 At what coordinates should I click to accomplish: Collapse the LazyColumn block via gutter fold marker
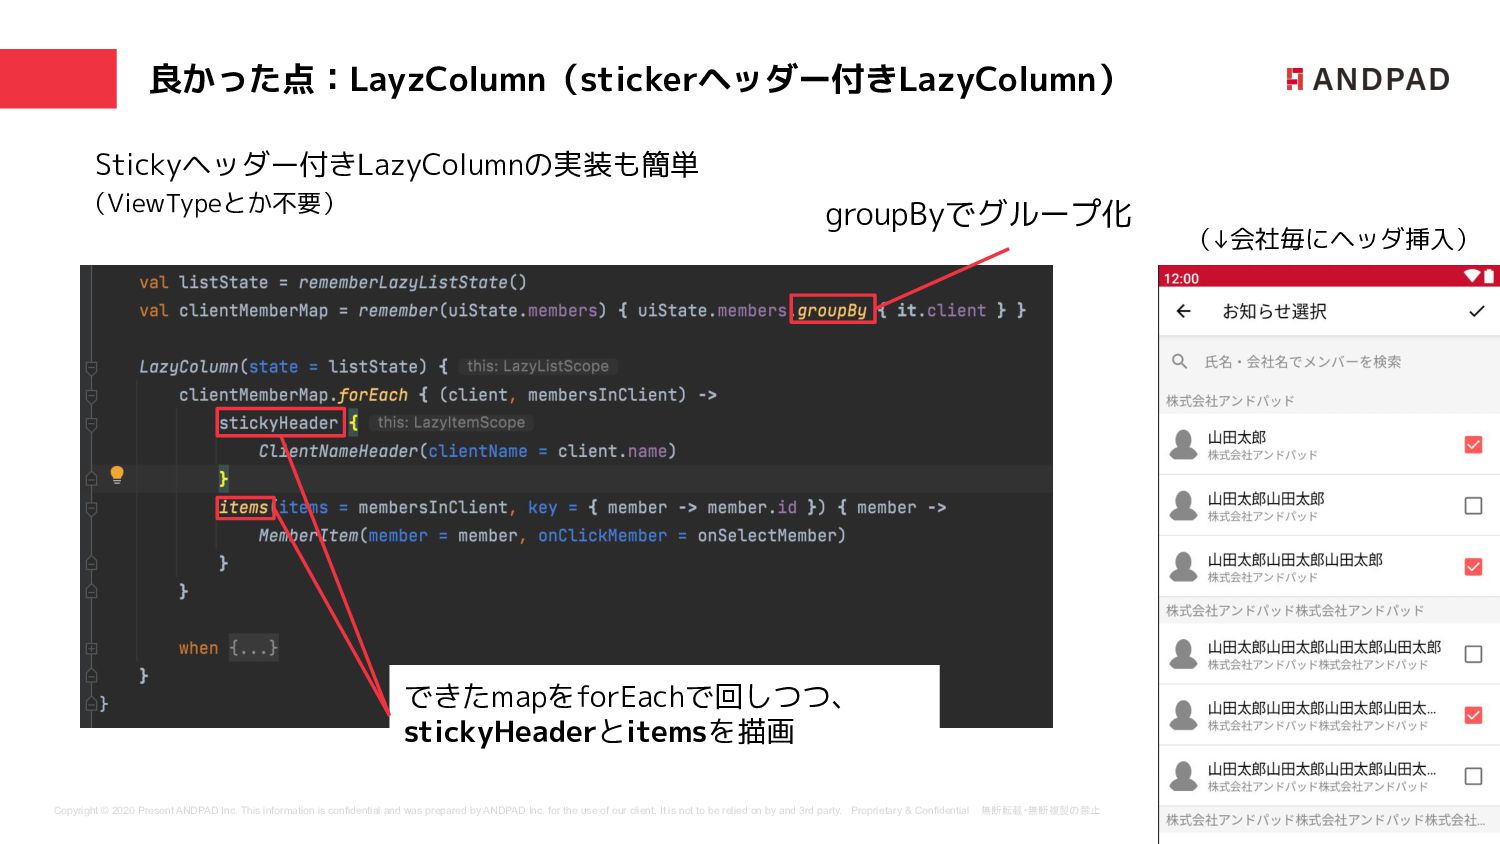(x=91, y=368)
